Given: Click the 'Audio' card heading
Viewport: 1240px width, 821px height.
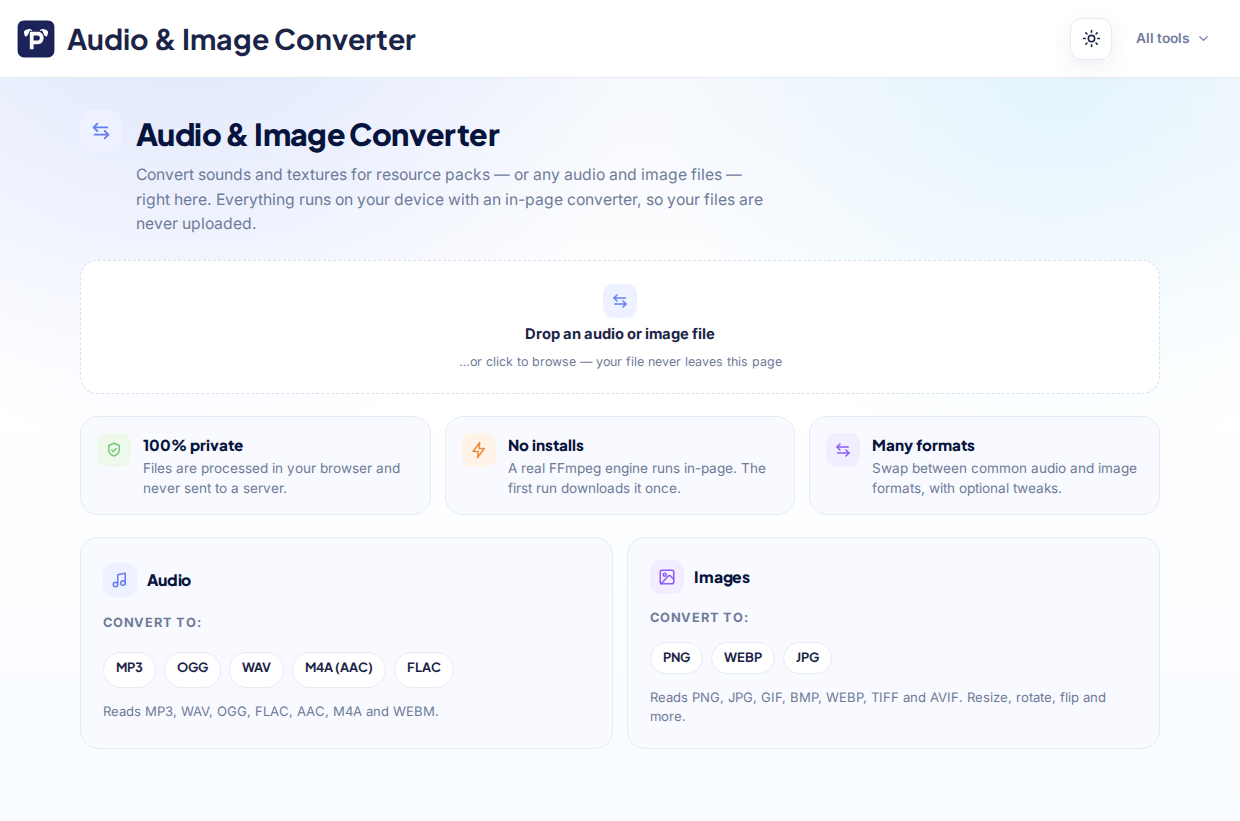Looking at the screenshot, I should tap(169, 580).
